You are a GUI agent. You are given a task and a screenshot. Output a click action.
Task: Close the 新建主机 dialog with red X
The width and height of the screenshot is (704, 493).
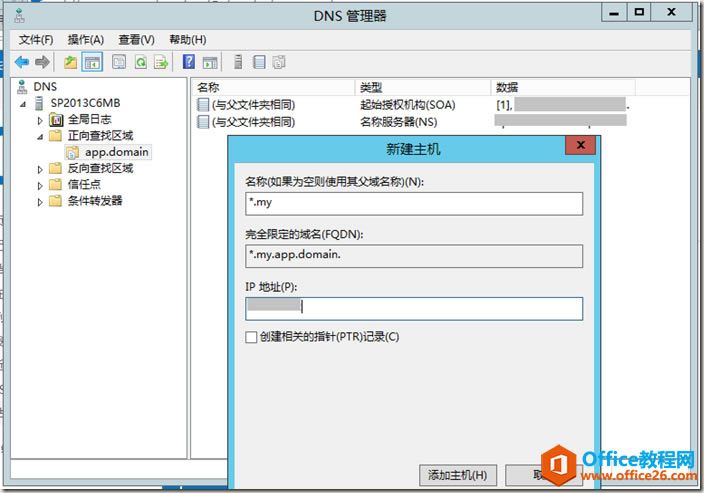click(580, 145)
